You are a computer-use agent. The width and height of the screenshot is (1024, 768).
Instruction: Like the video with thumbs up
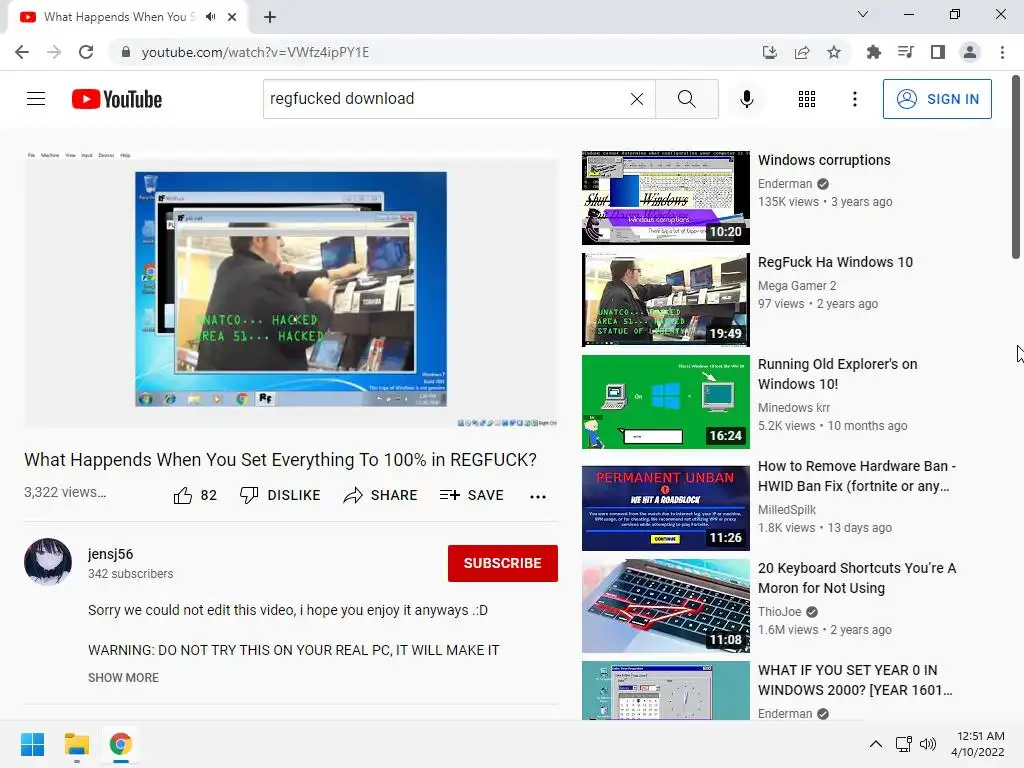click(195, 496)
